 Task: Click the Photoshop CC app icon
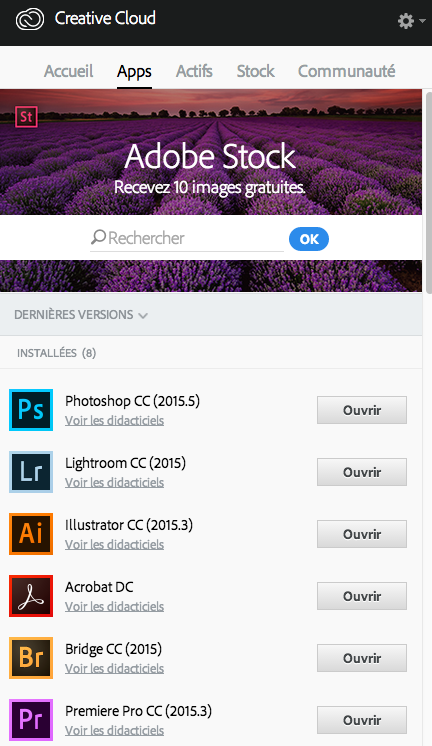point(31,410)
